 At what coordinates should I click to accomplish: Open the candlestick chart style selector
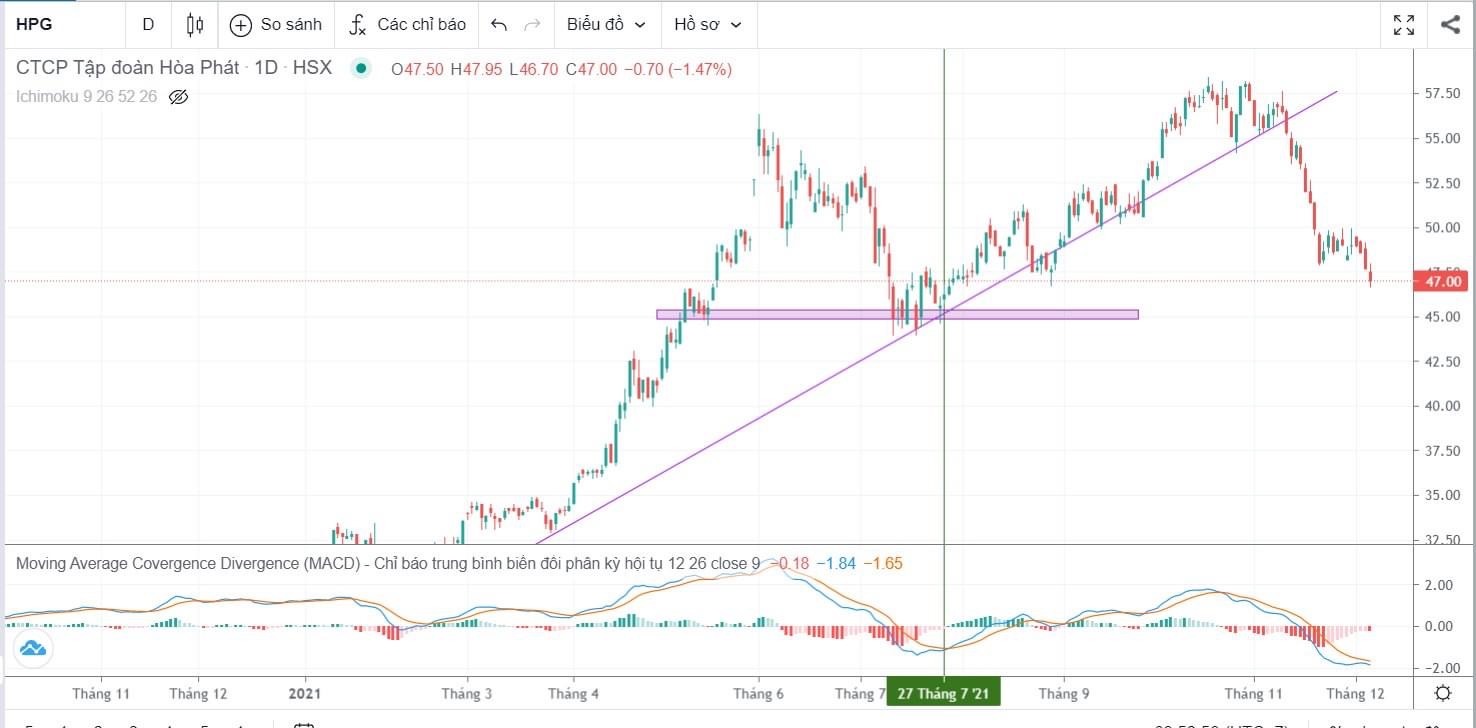coord(195,25)
